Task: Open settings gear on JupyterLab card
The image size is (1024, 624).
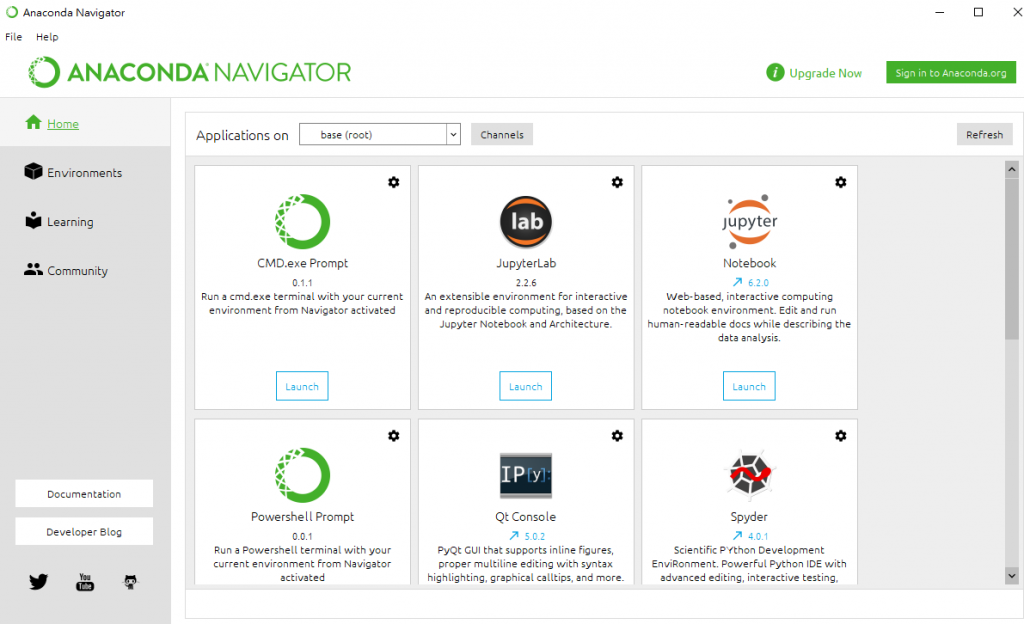Action: click(617, 182)
